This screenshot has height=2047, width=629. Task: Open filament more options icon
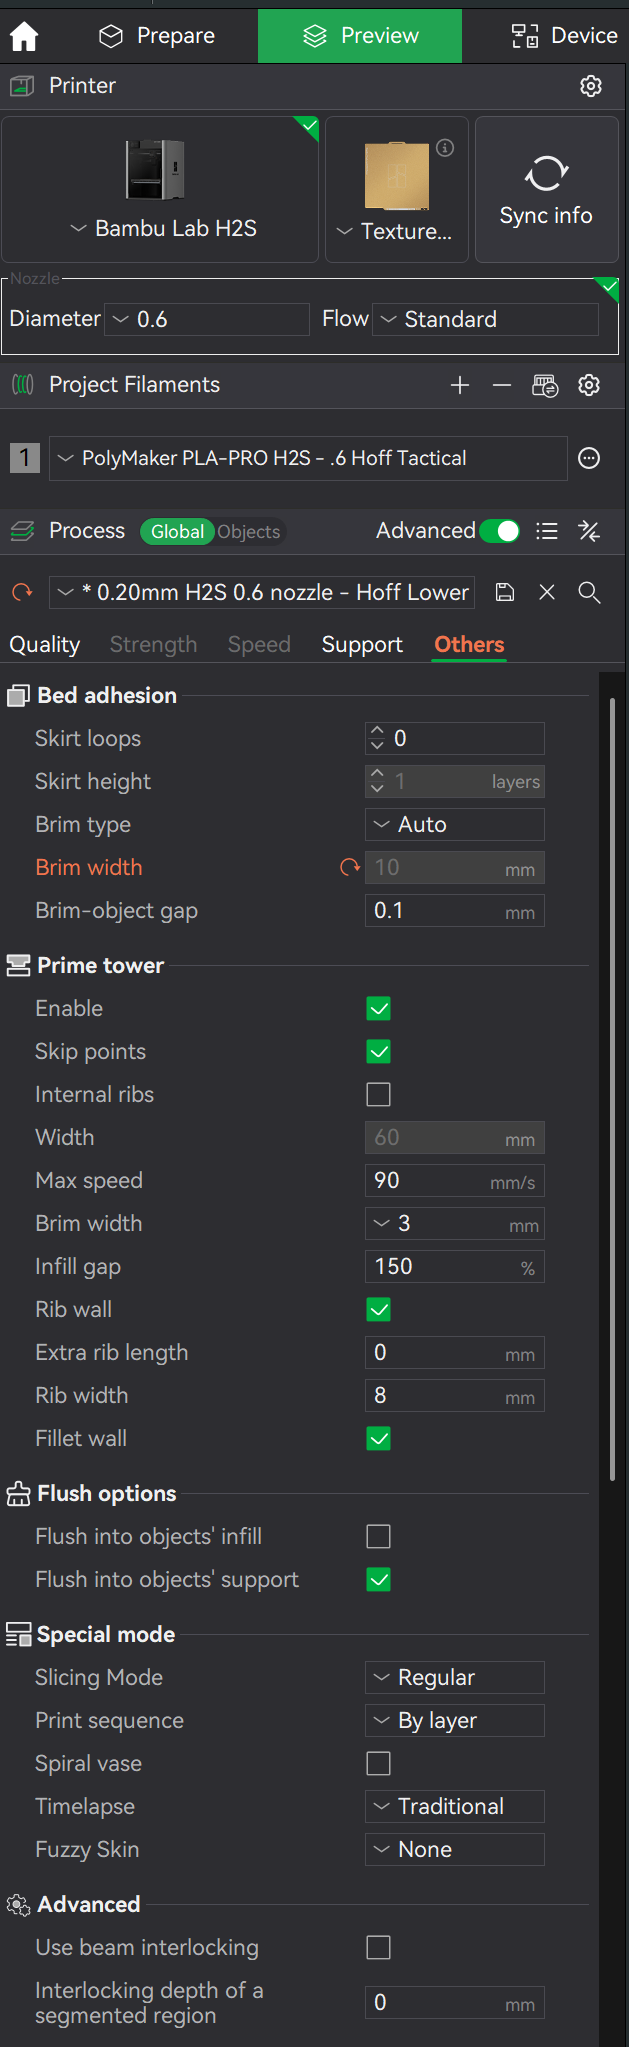point(590,458)
